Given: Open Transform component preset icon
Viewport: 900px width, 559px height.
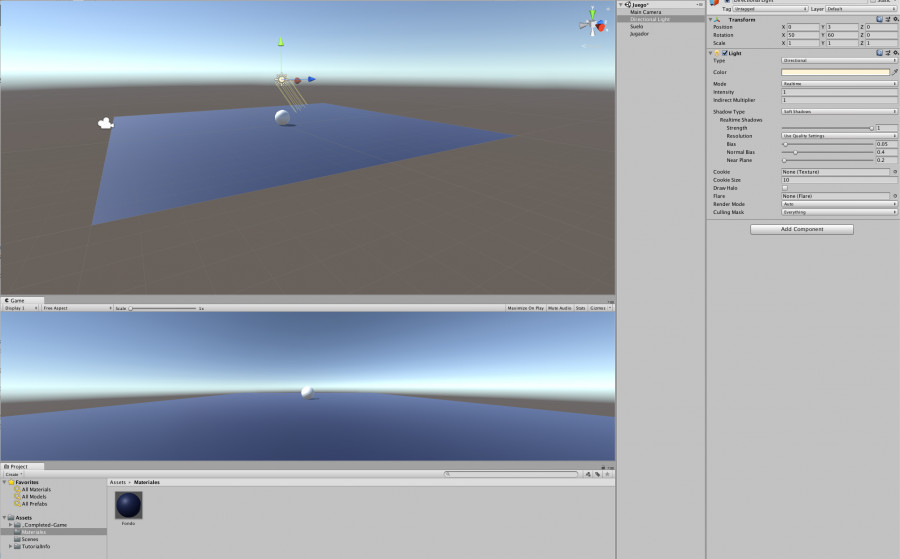Looking at the screenshot, I should (x=887, y=20).
